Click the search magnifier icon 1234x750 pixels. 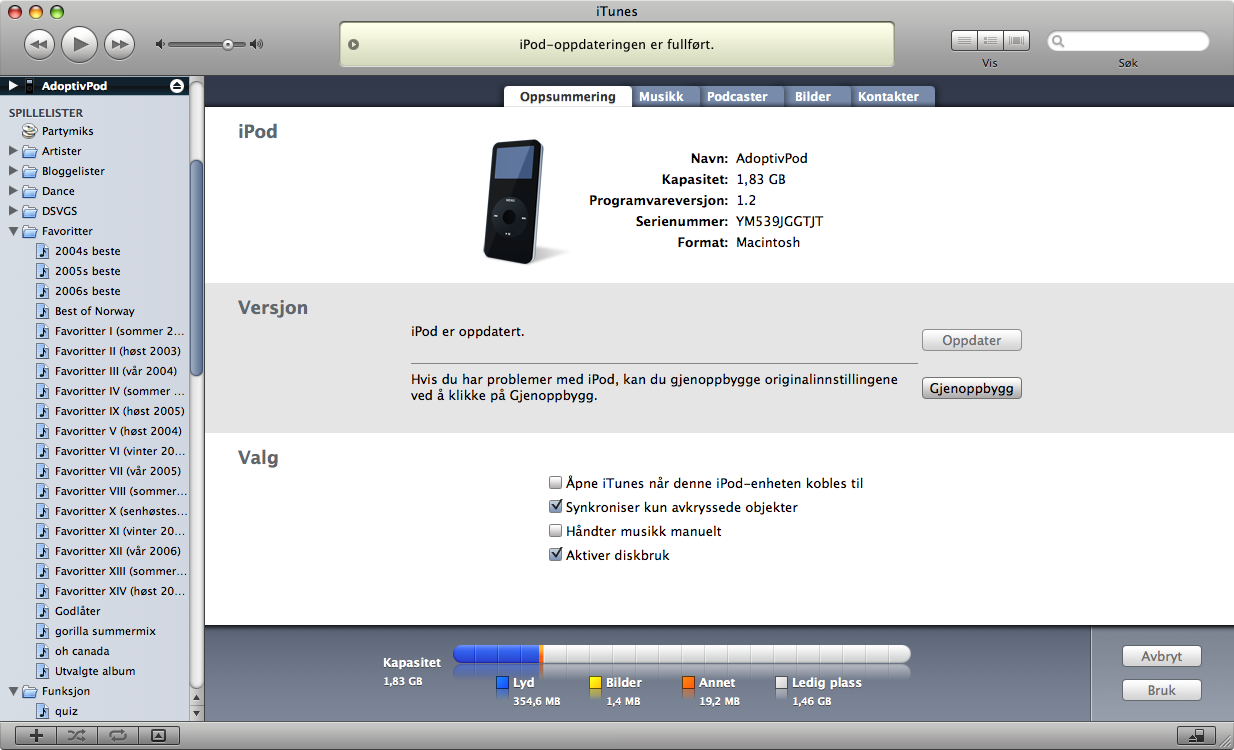[1060, 42]
